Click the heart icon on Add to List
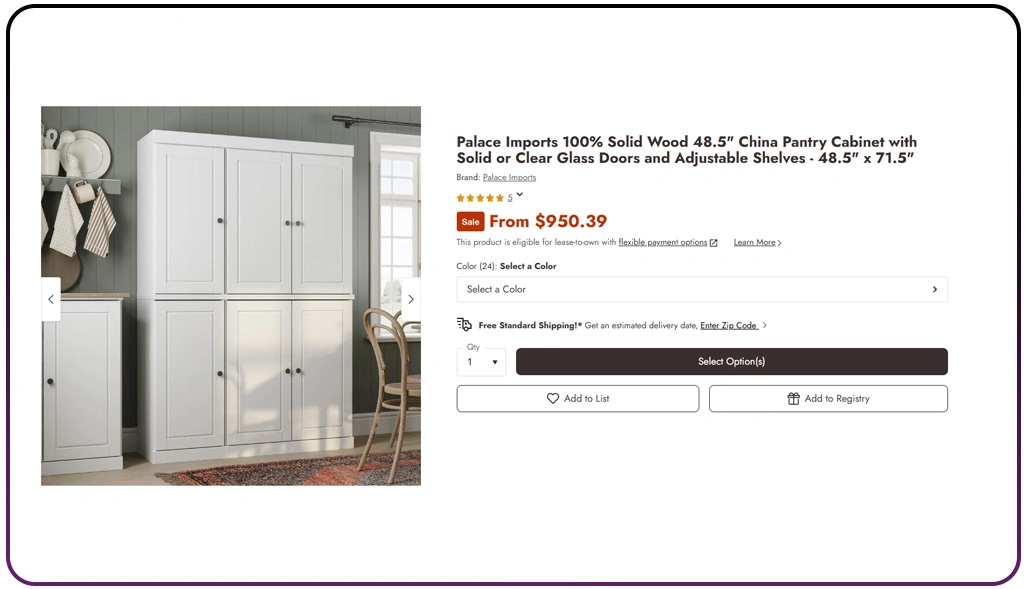Screen dimensions: 1026x589 (x=553, y=399)
